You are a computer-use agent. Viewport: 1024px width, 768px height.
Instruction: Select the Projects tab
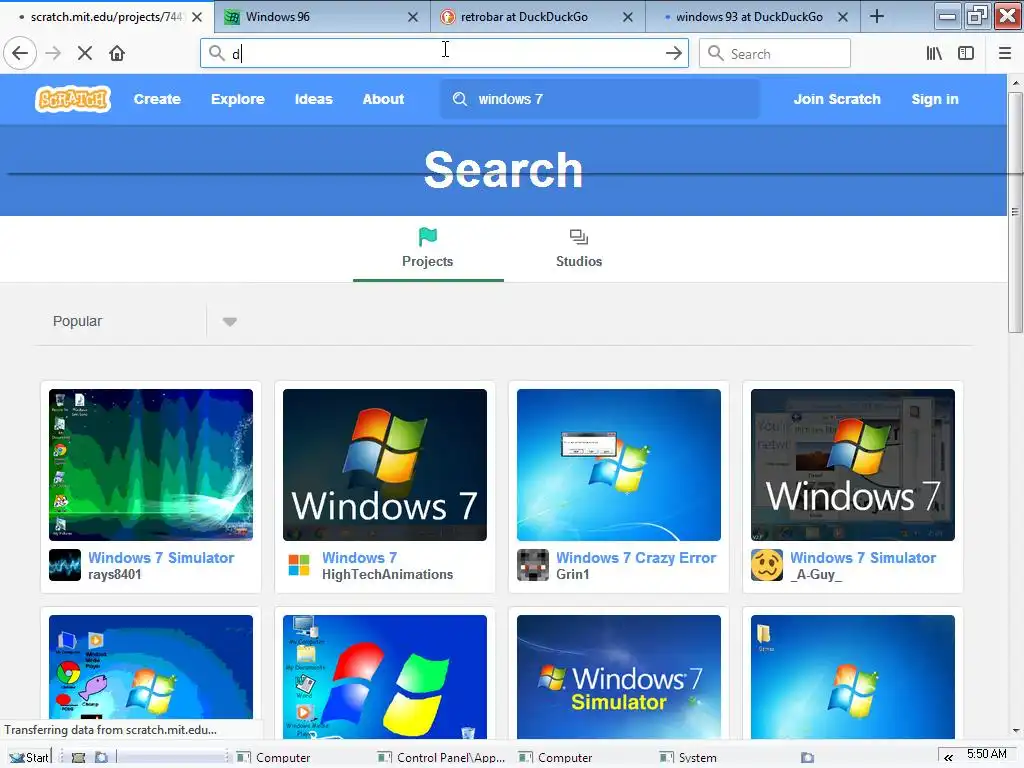point(428,249)
